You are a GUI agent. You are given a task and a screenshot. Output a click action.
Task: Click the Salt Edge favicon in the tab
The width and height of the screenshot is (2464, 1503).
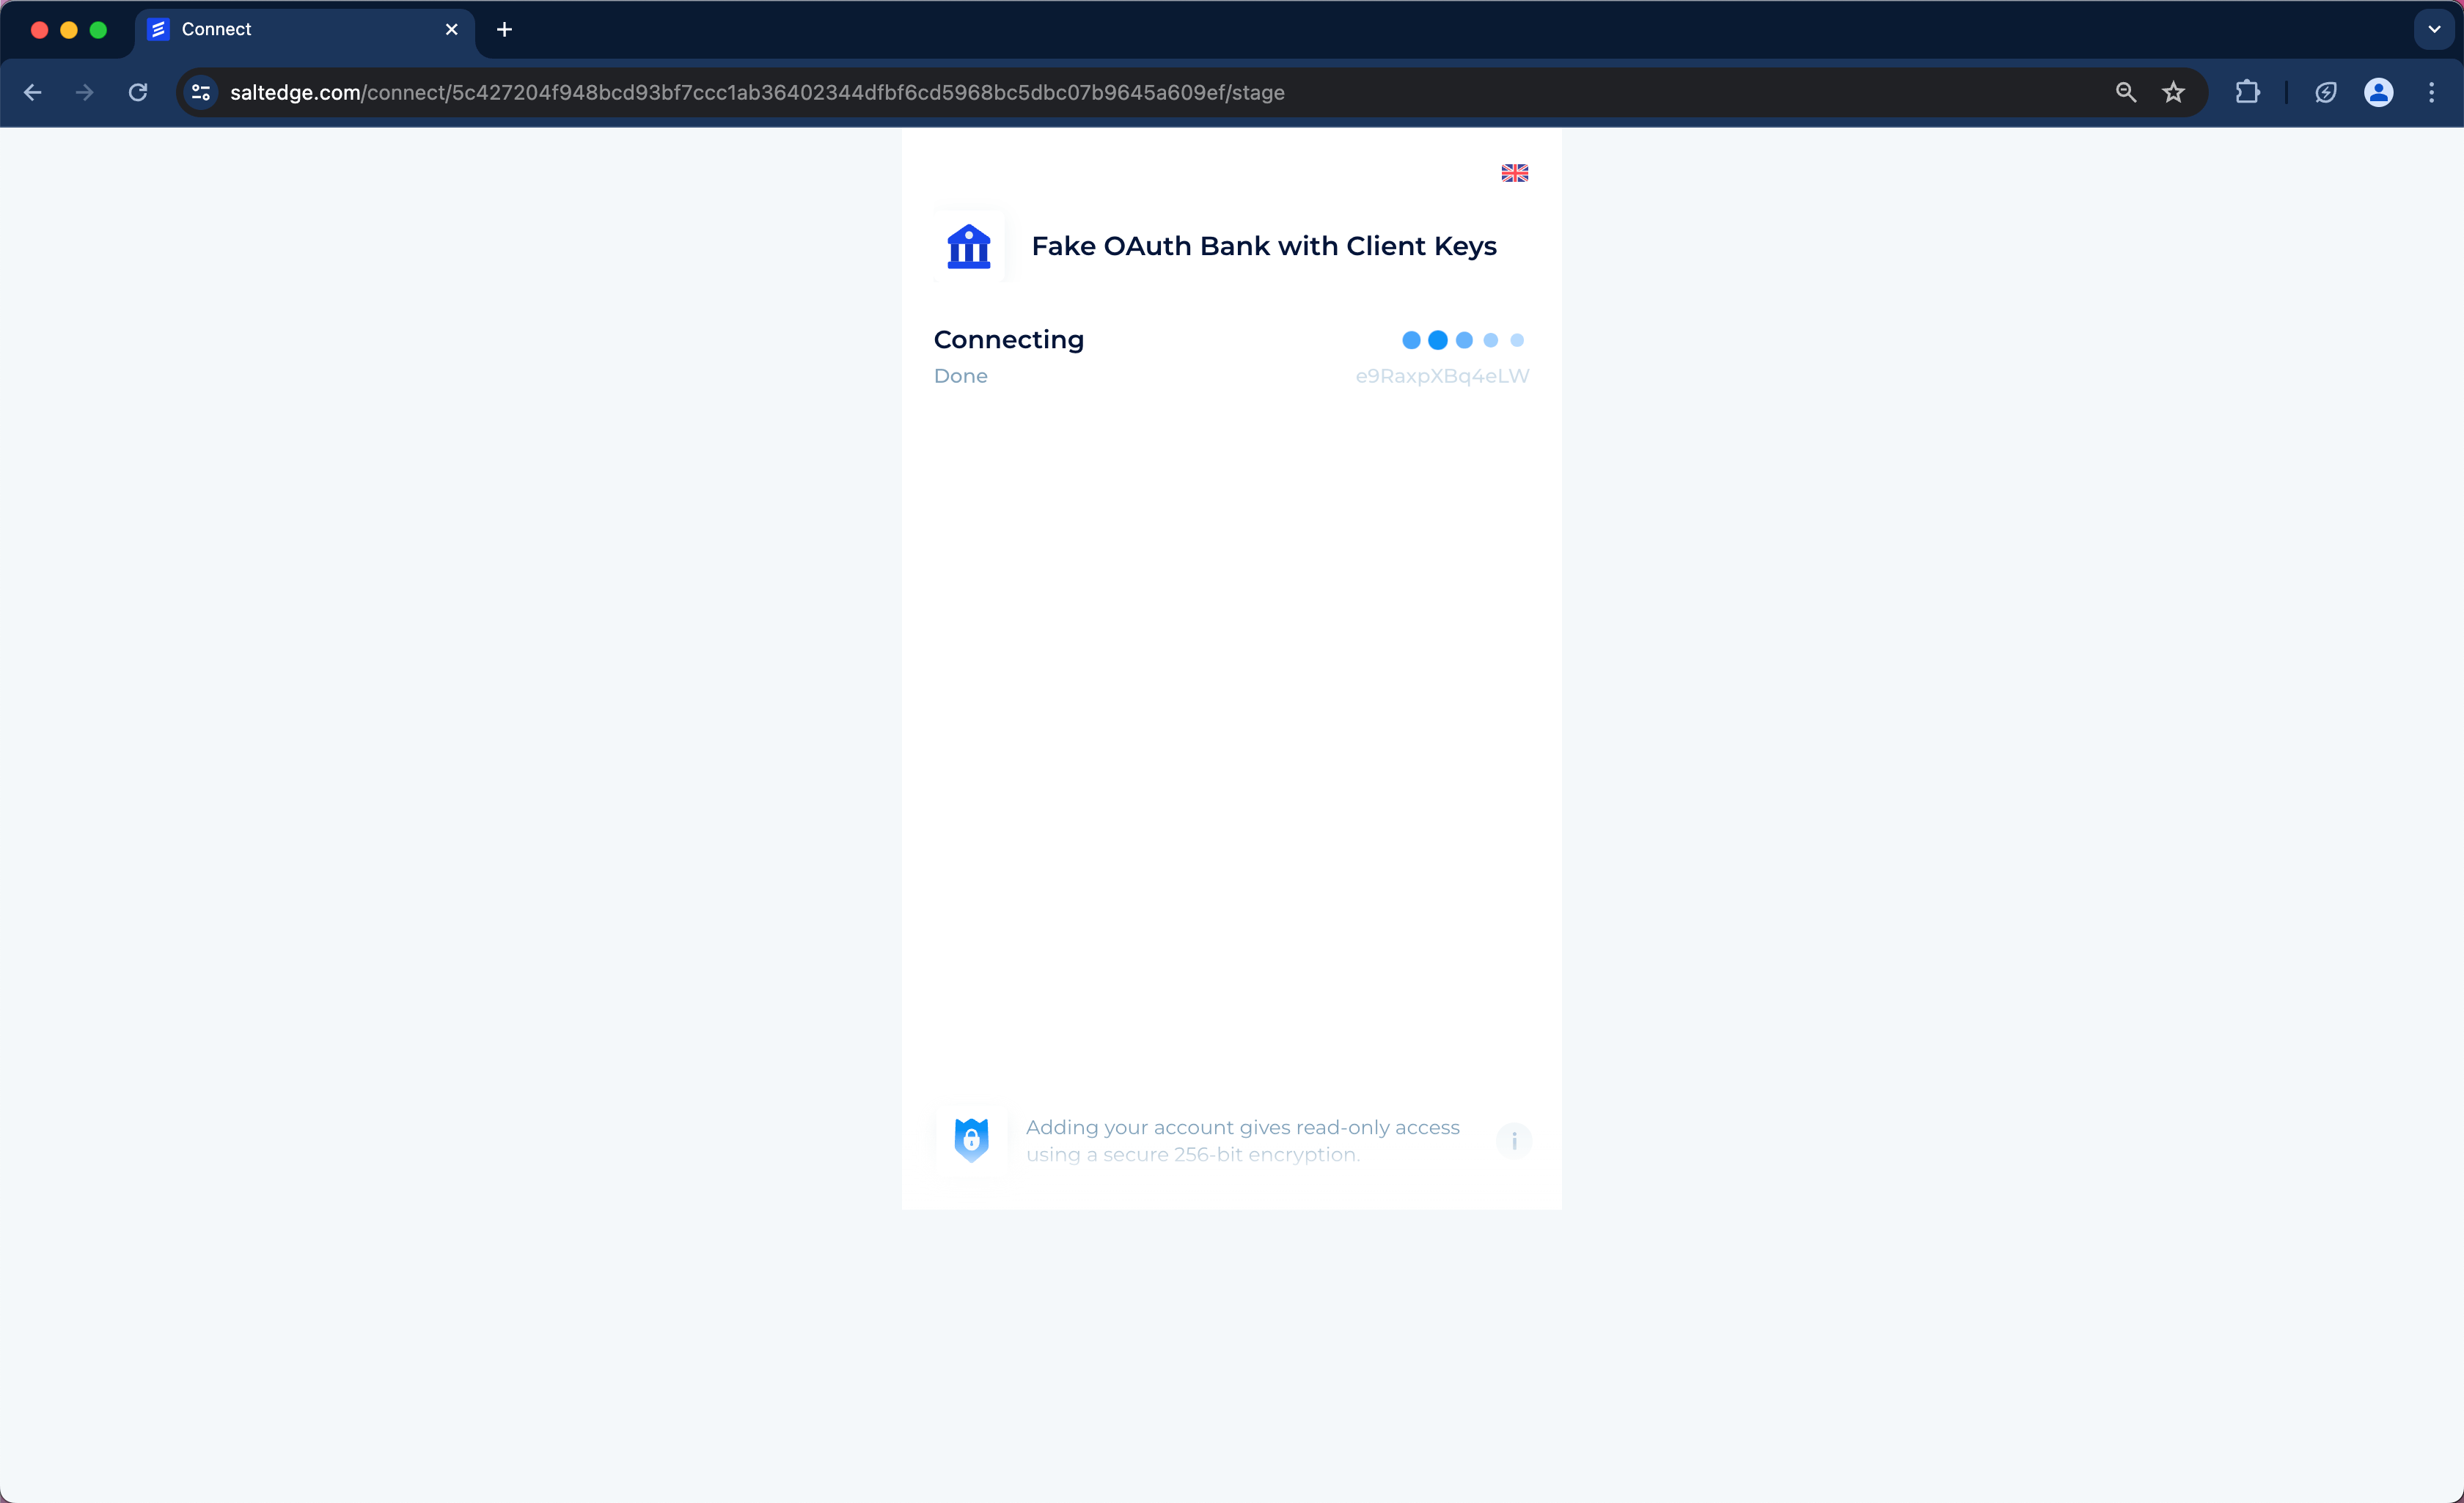click(x=158, y=29)
